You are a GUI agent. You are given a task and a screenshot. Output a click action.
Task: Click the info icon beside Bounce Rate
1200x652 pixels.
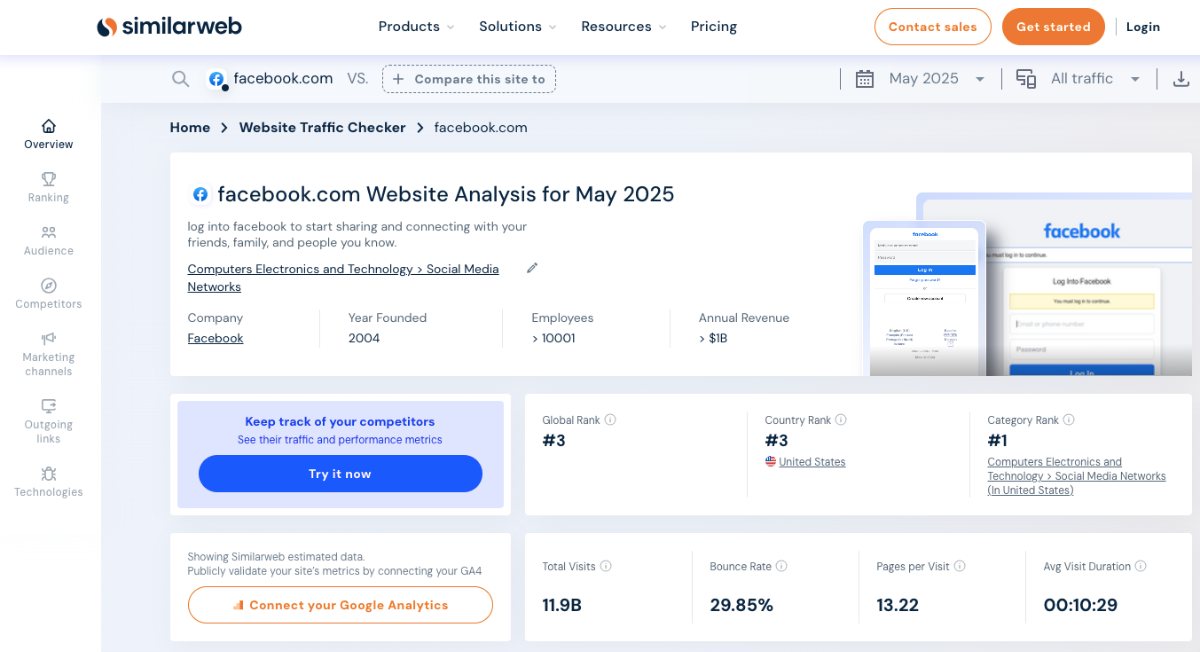[782, 566]
